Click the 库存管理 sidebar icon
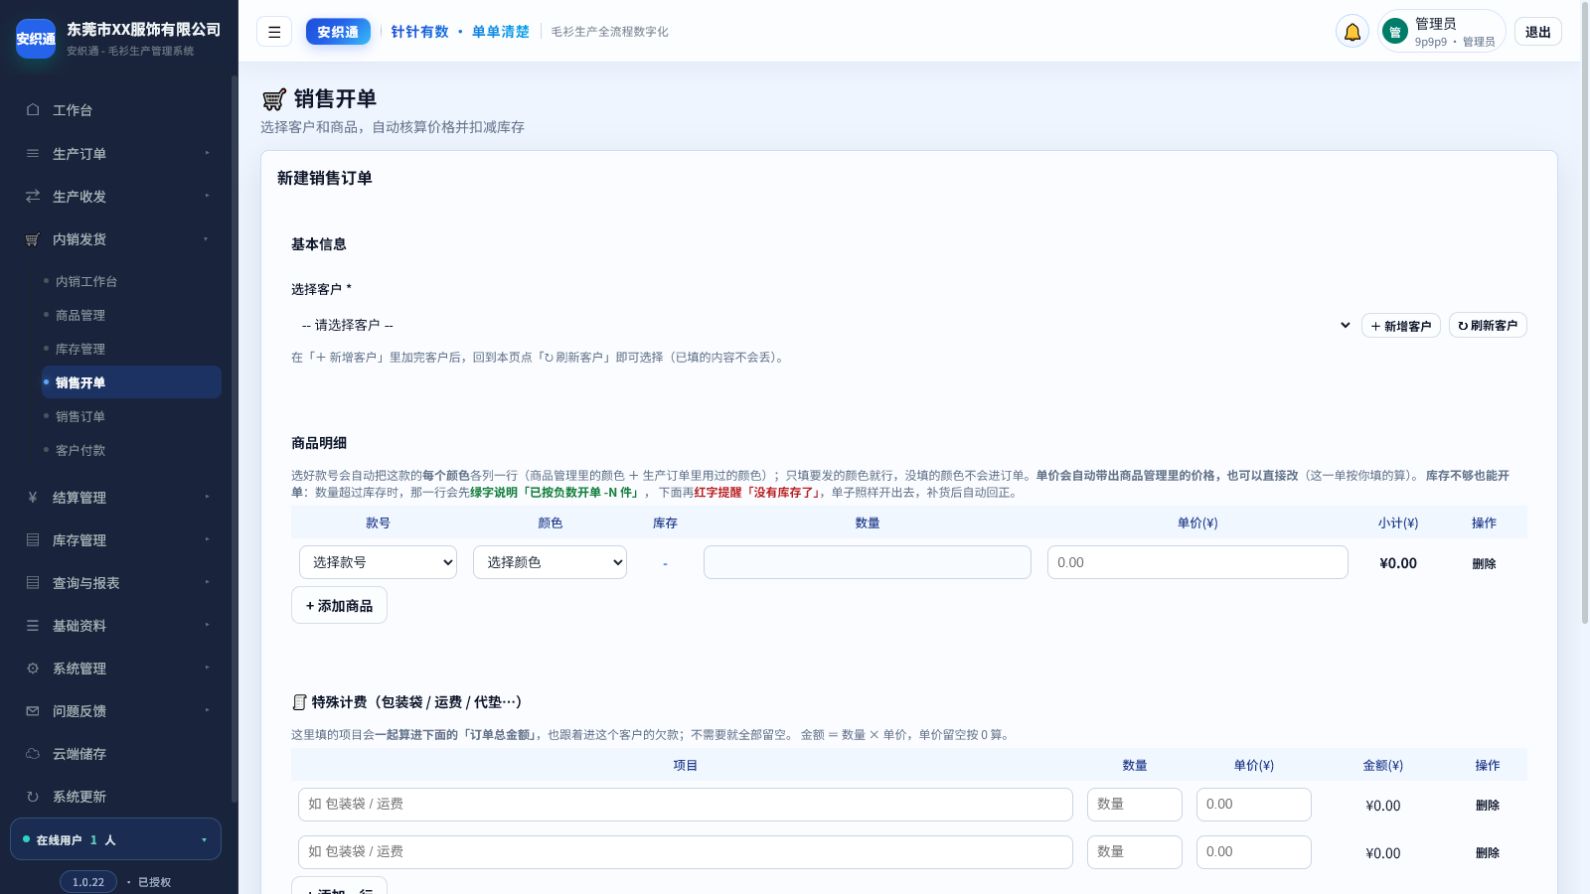This screenshot has height=894, width=1590. coord(33,540)
